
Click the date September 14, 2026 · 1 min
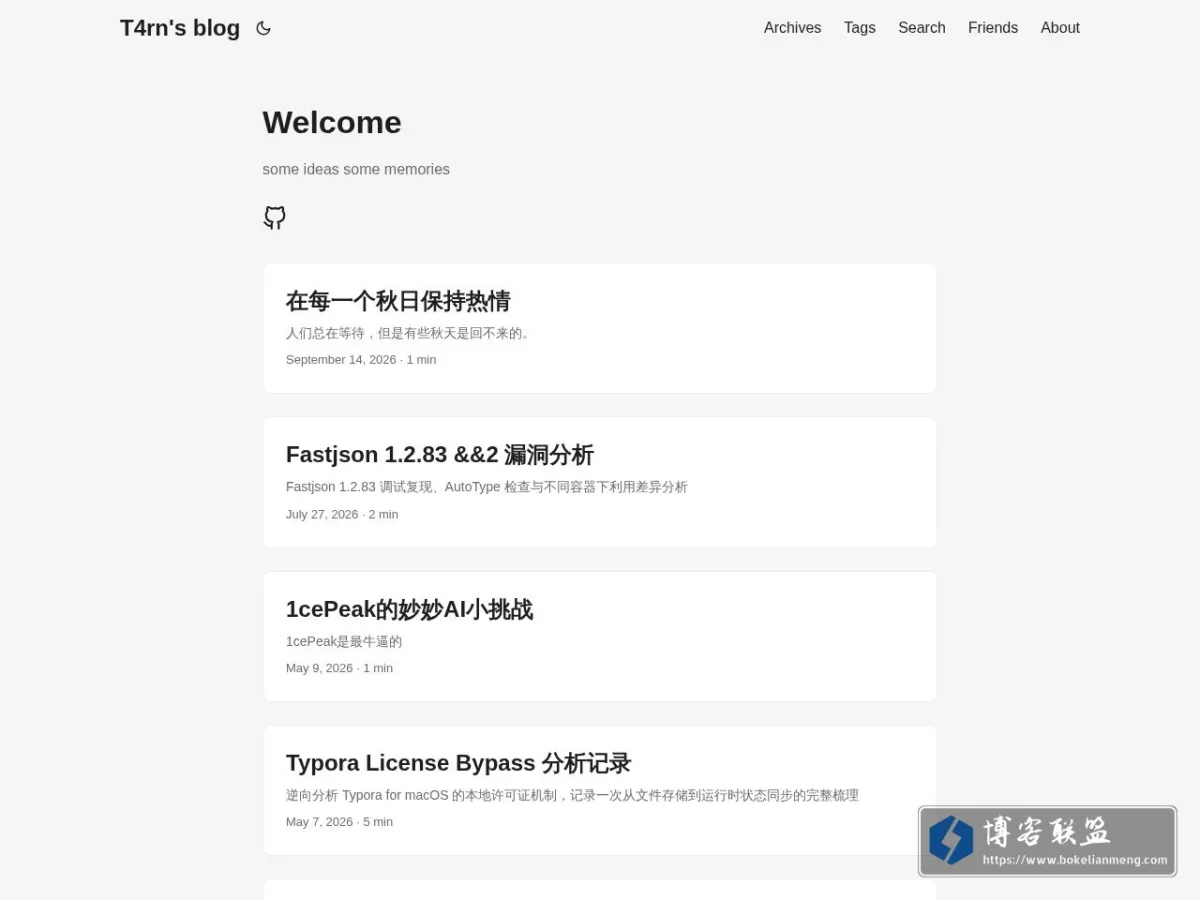[x=361, y=360]
